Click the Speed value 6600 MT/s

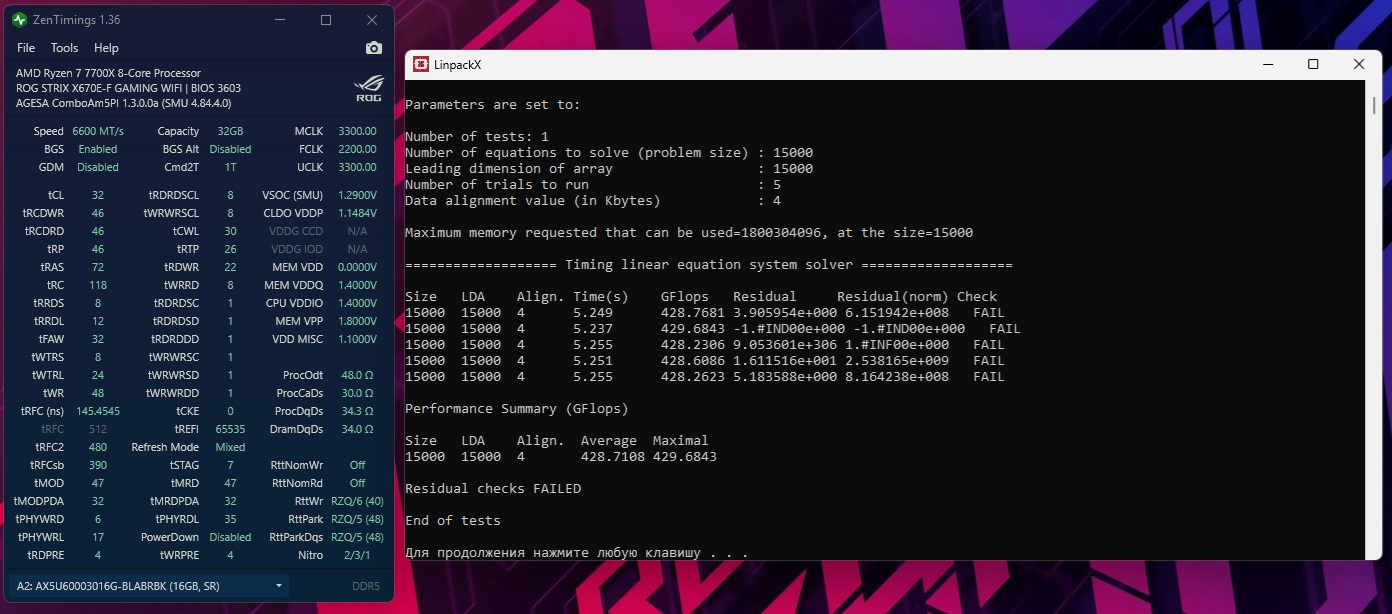click(98, 131)
